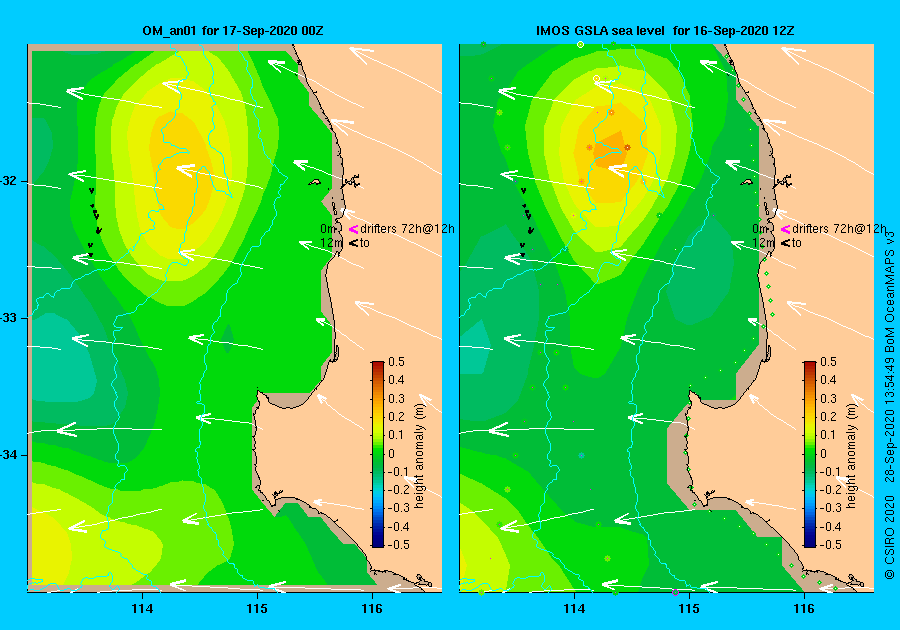Click the blue observation marker on right map
Screen dimensions: 900x630
(581, 456)
